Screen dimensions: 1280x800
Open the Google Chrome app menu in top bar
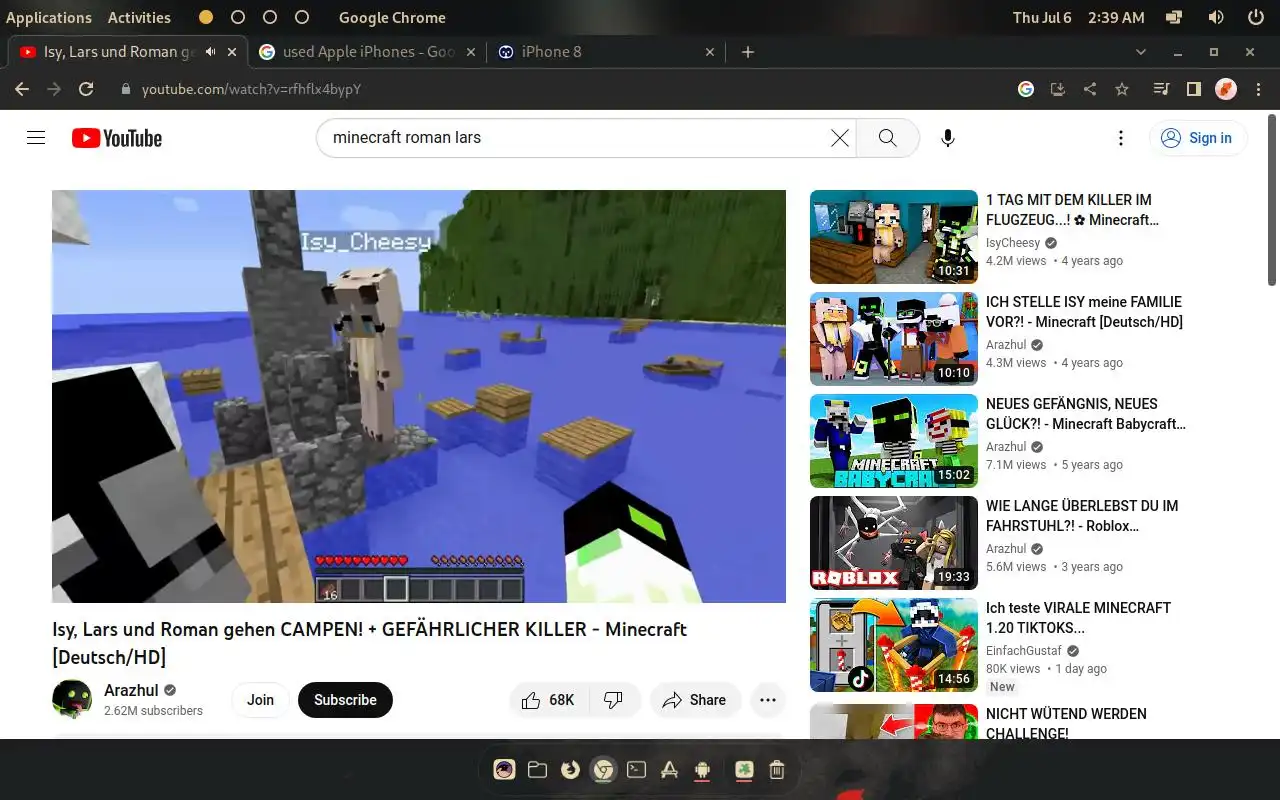392,17
